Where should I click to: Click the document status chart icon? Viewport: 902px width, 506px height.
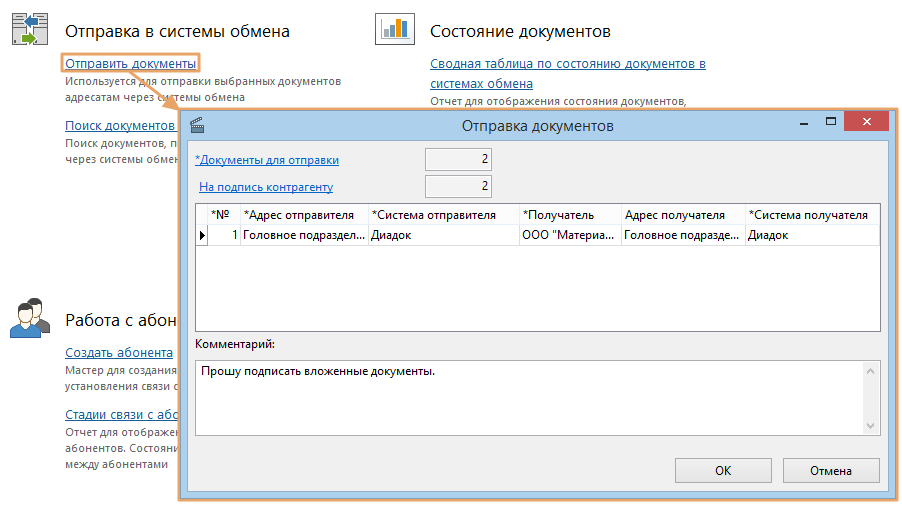(x=394, y=30)
